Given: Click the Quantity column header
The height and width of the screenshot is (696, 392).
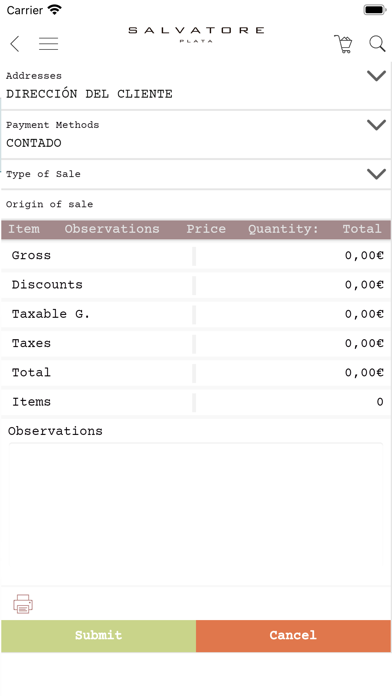Looking at the screenshot, I should [283, 229].
